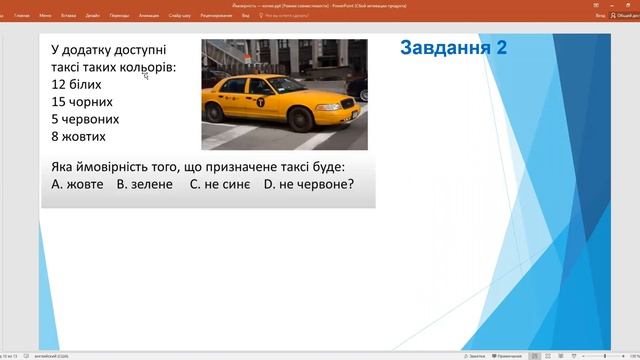
Task: Open the Вид ribbon tab
Action: click(245, 16)
